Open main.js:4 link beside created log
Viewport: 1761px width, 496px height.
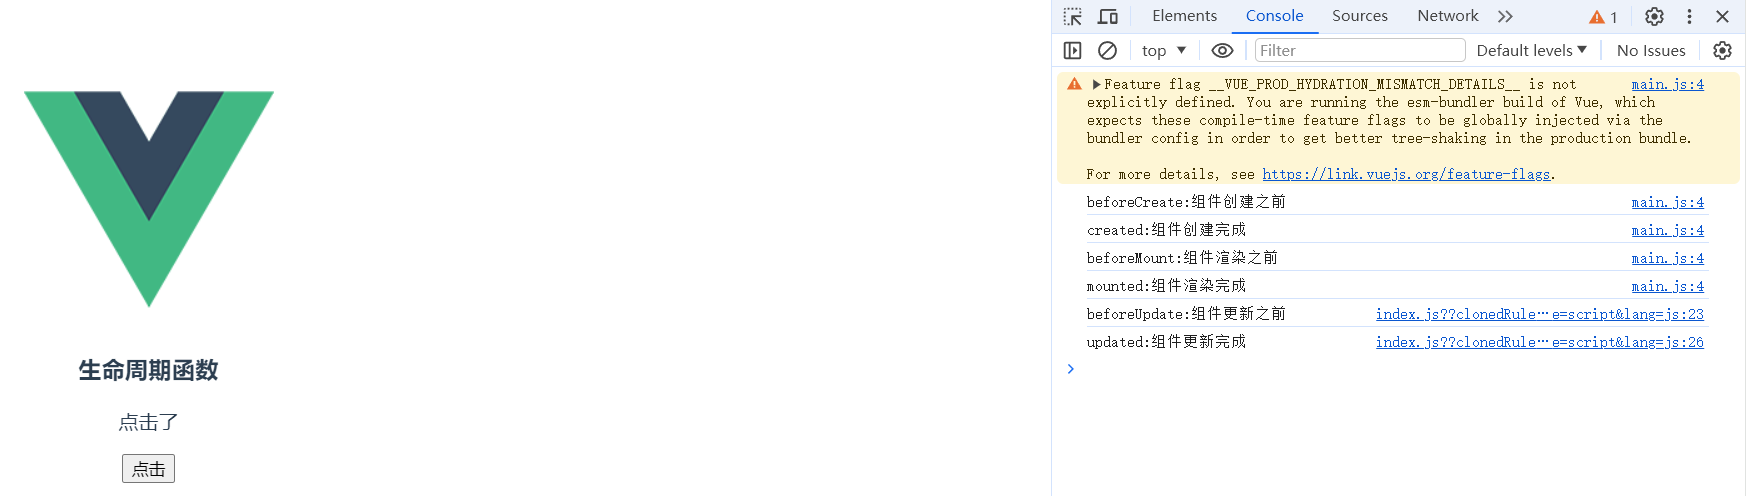[x=1667, y=230]
